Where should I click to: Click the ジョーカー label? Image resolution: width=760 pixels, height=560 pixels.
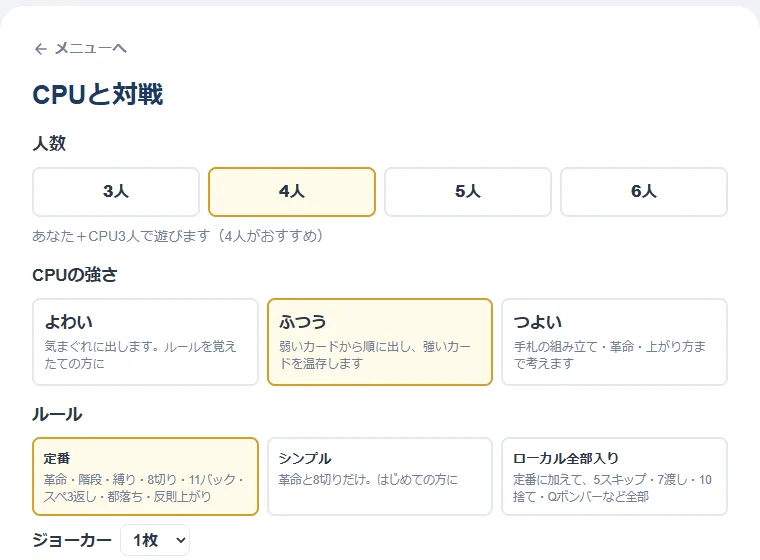pos(72,540)
